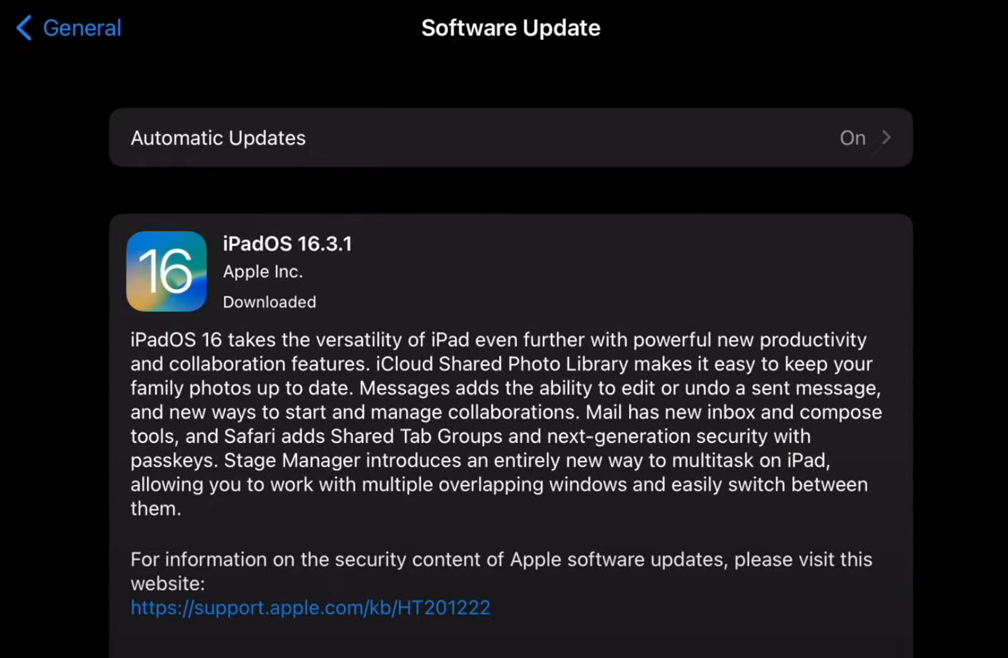Tap the Mail new inbox and compose line
The height and width of the screenshot is (658, 1008).
[506, 412]
